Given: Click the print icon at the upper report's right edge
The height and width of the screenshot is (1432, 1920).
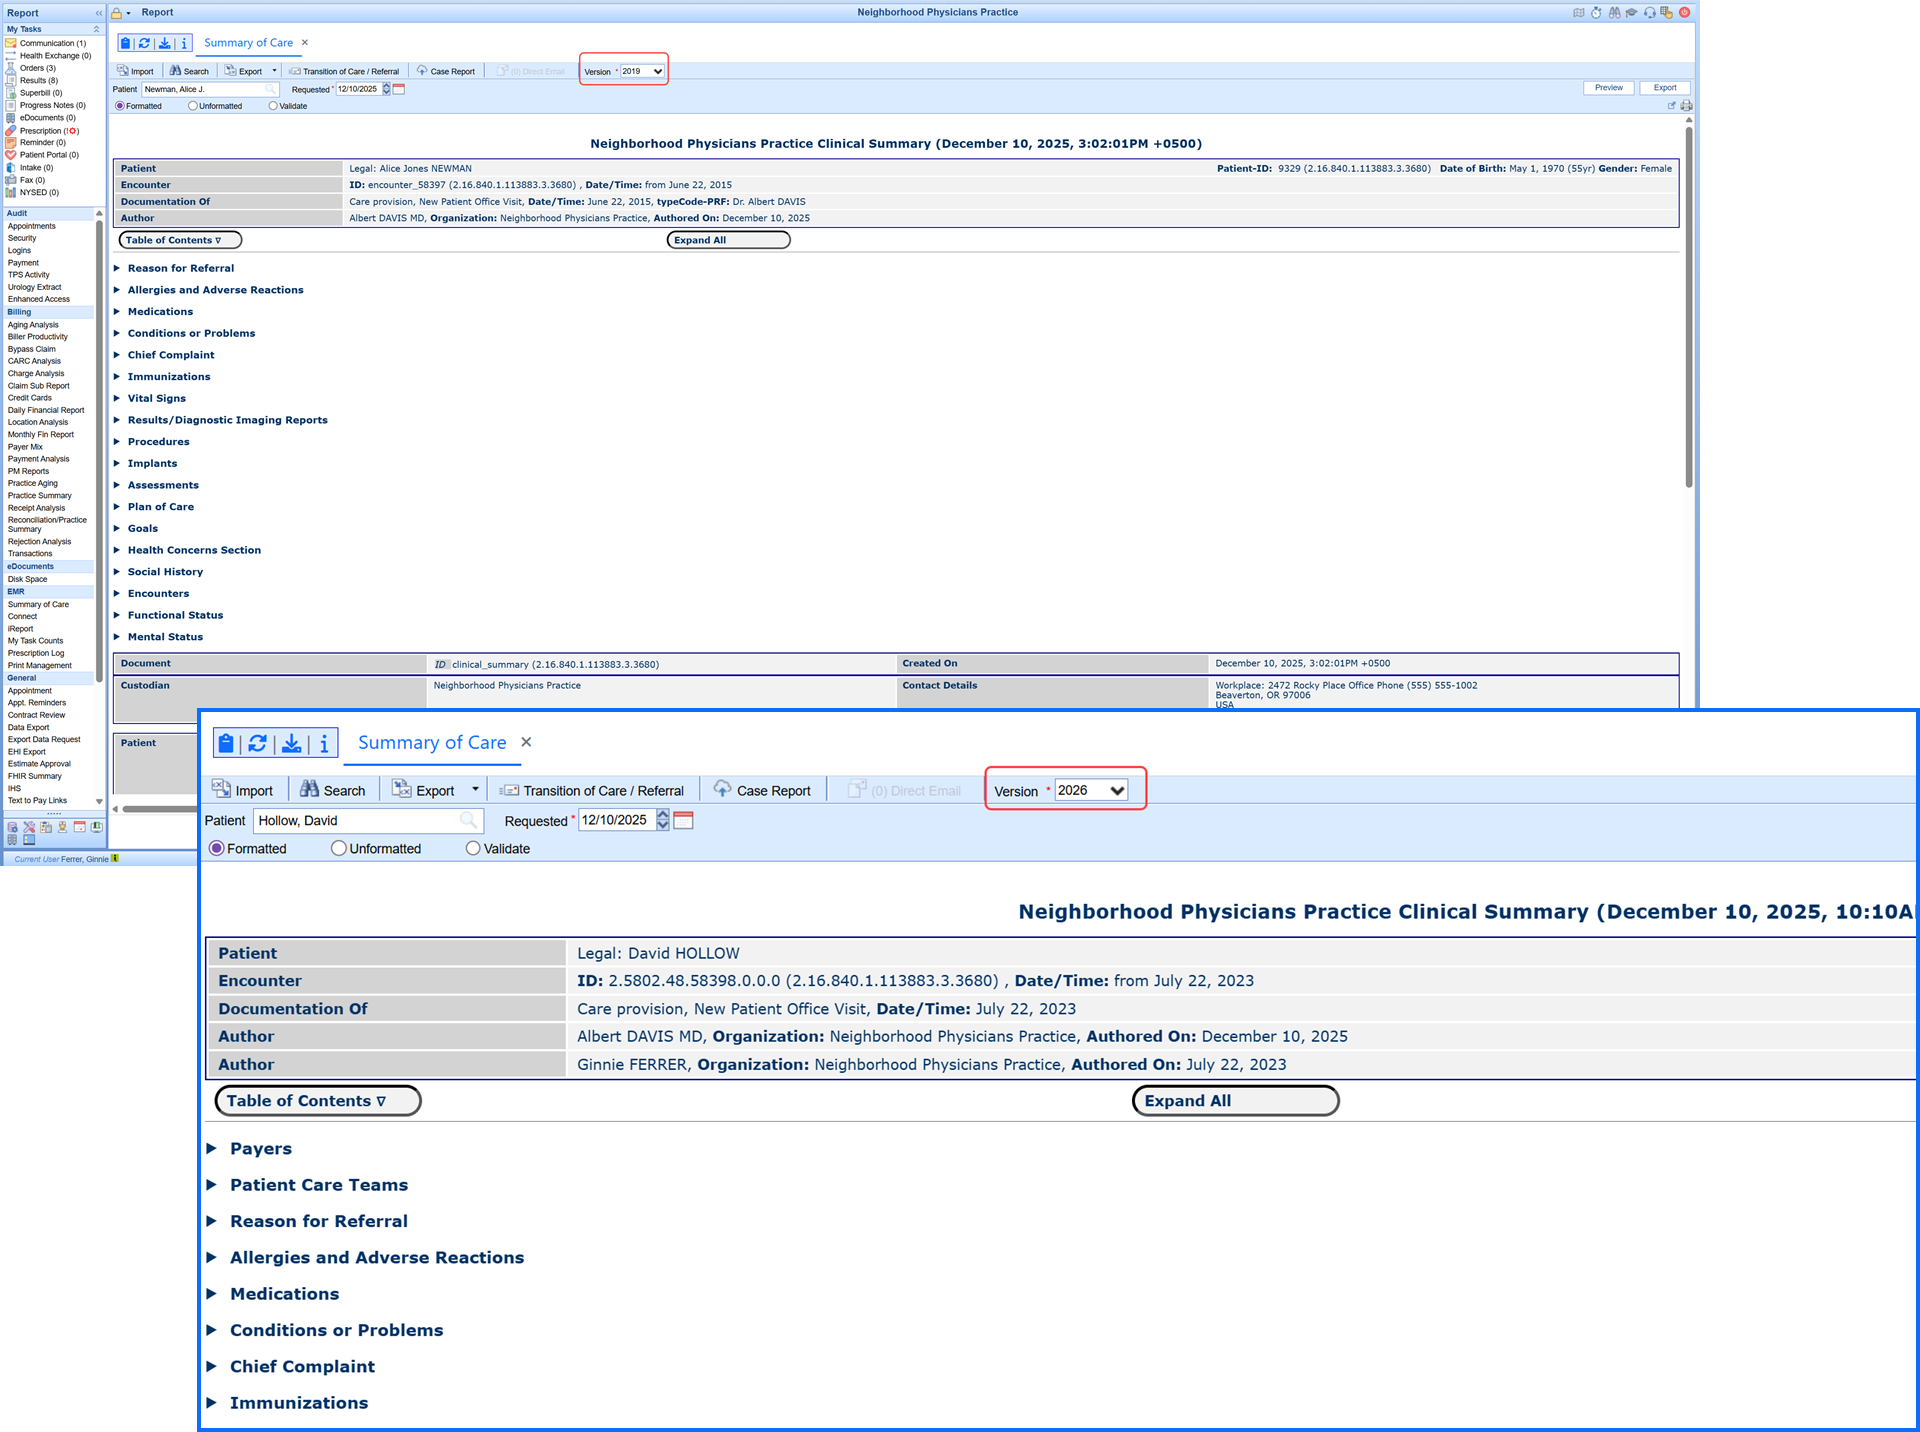Looking at the screenshot, I should click(1686, 106).
